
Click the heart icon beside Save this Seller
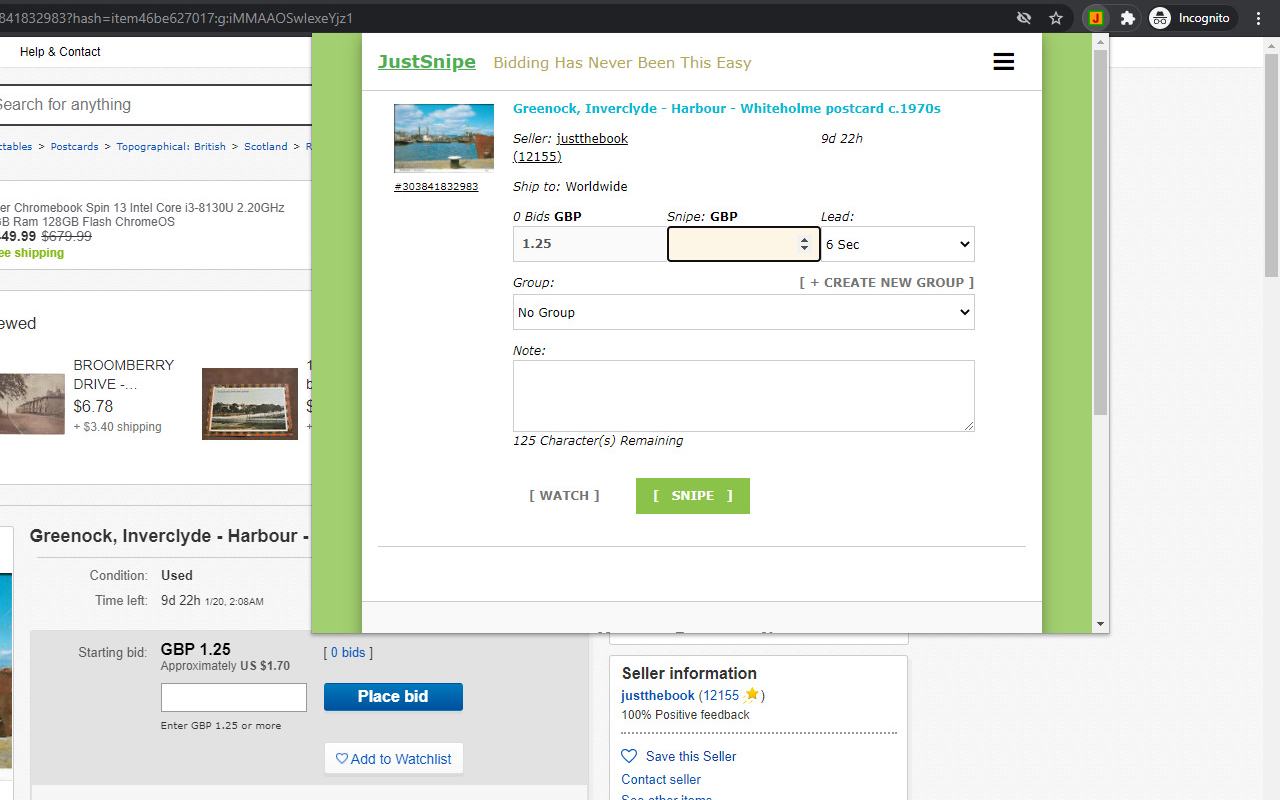click(629, 756)
